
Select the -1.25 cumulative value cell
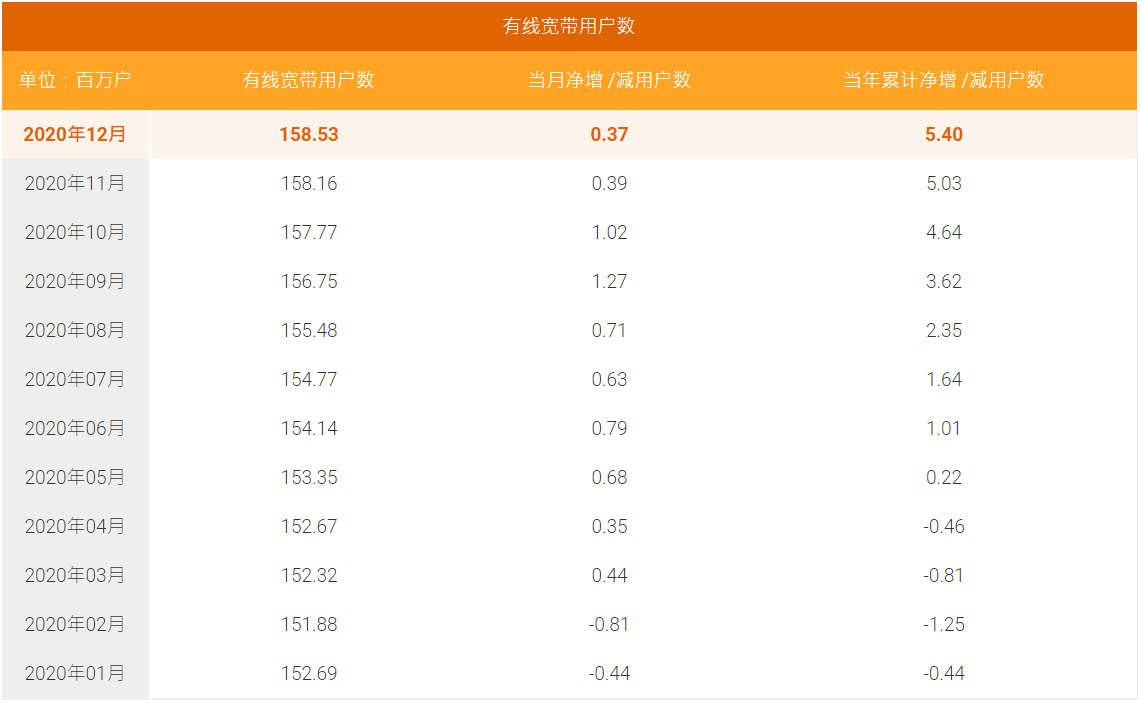point(943,624)
